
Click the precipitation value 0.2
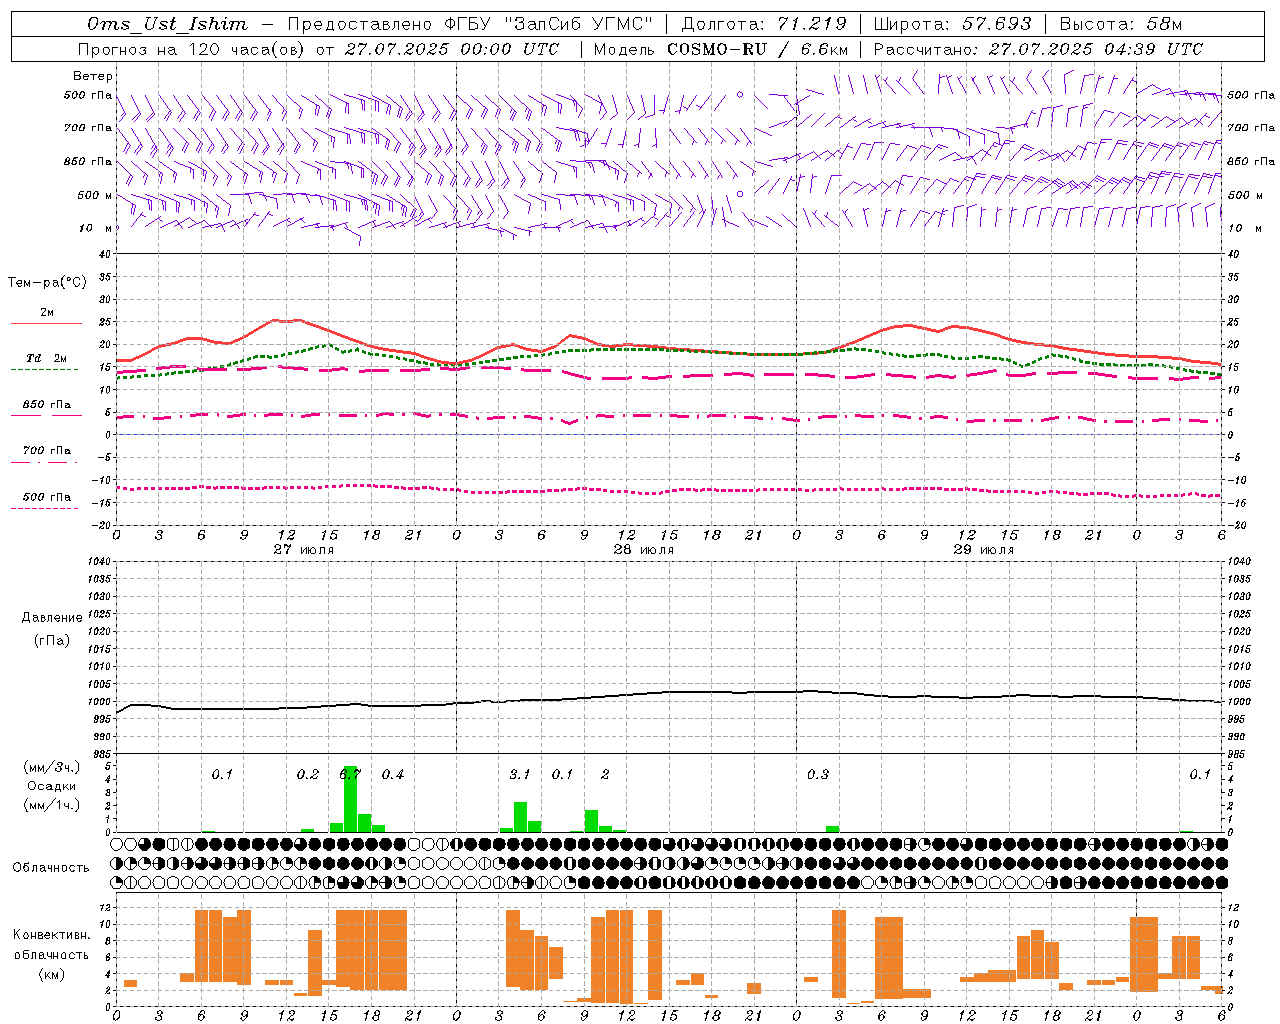pos(308,774)
